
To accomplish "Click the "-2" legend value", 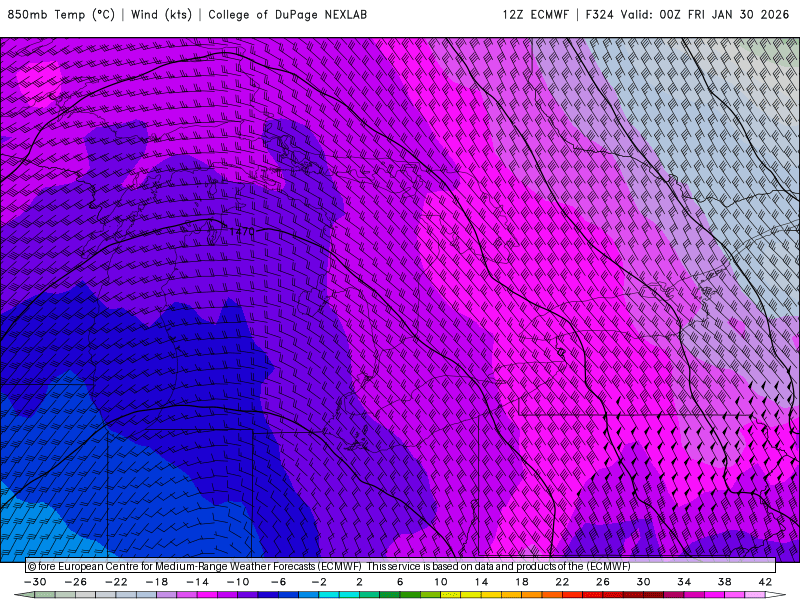I will tap(319, 582).
